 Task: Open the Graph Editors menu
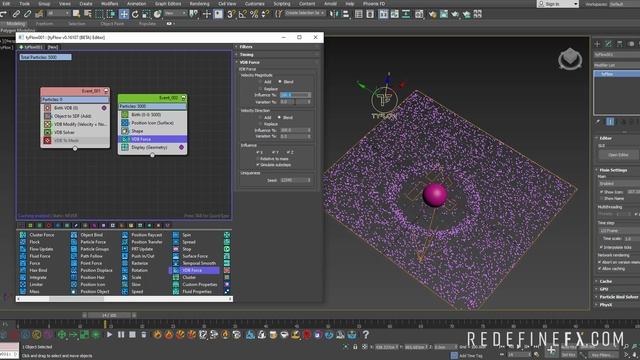(x=168, y=4)
